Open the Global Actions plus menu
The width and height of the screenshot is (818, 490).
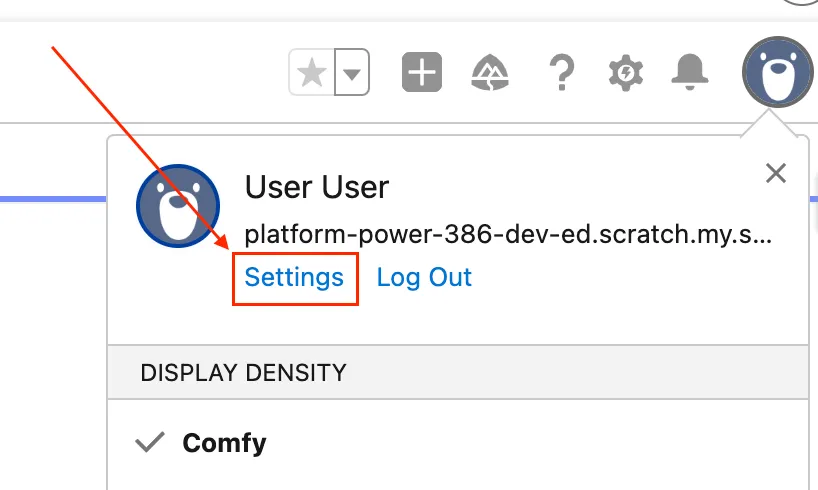[422, 73]
